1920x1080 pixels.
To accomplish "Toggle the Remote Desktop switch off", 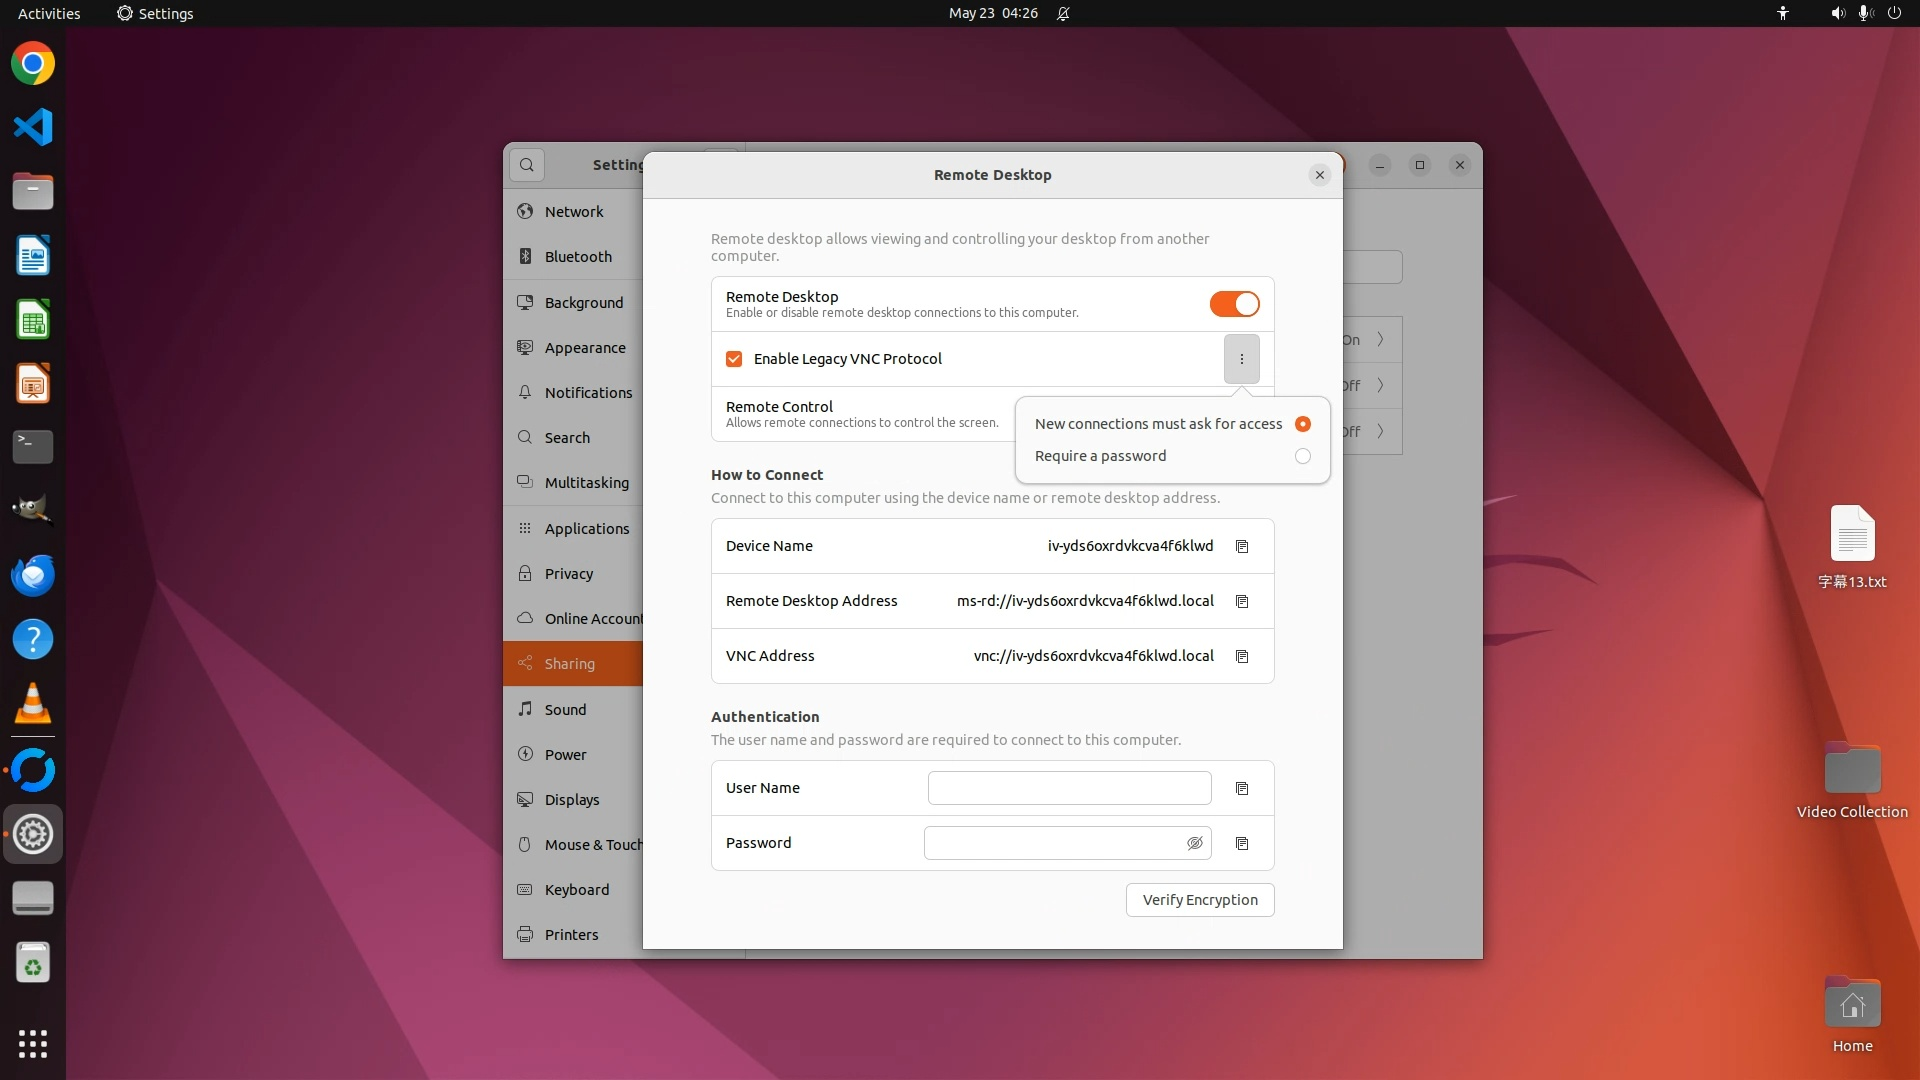I will pos(1234,304).
